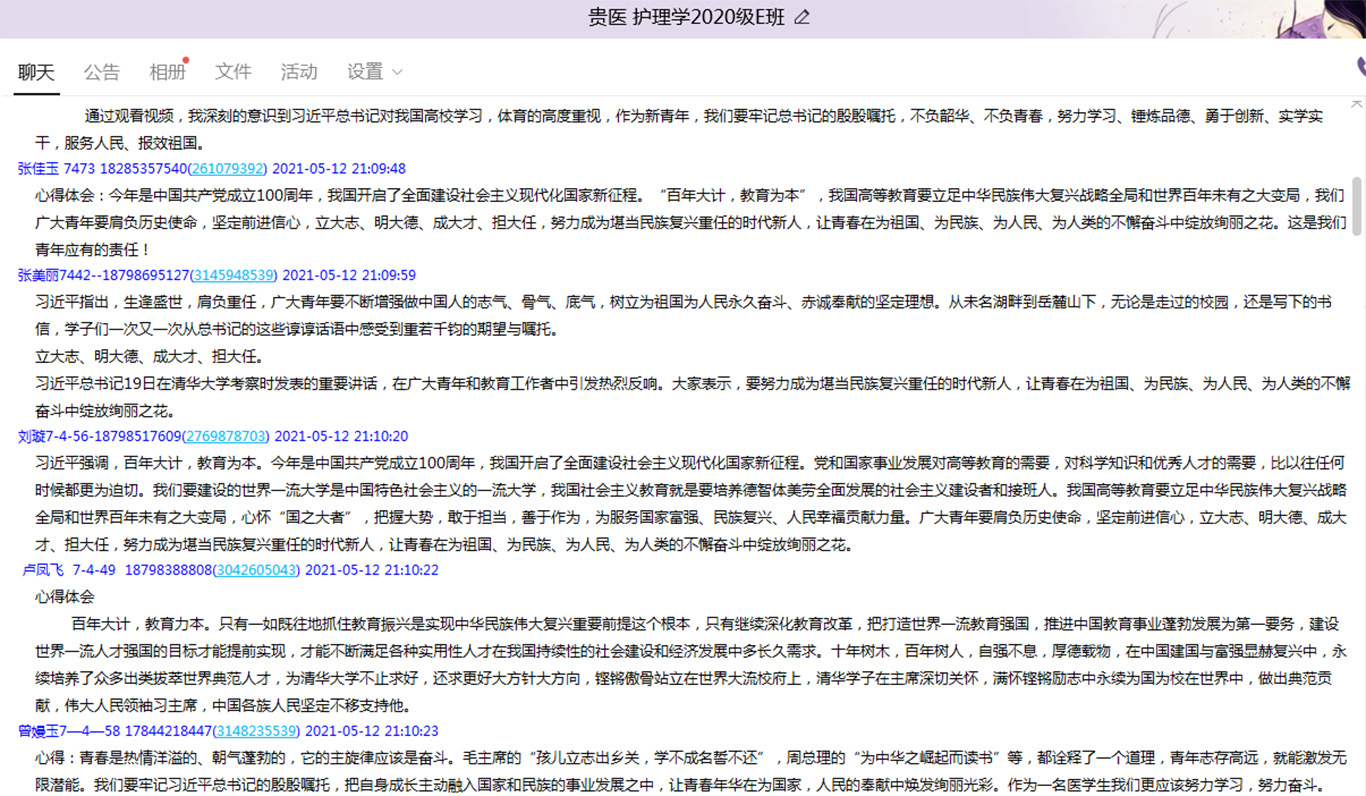Open the 活动 tab

(298, 72)
